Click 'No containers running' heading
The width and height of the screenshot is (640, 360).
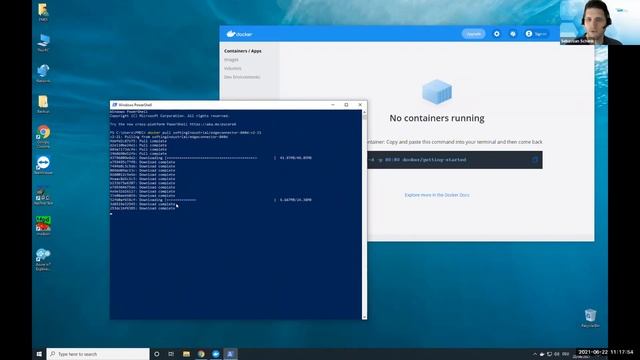coord(437,118)
